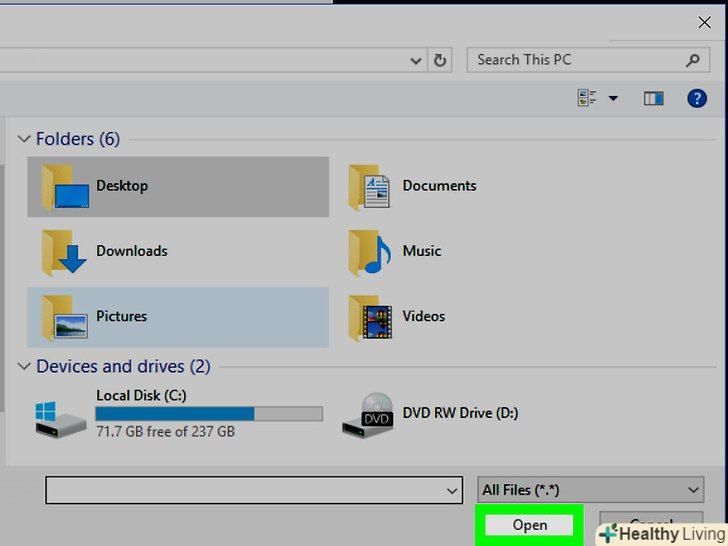Open the Videos folder icon
Viewport: 728px width, 546px height.
coord(370,317)
